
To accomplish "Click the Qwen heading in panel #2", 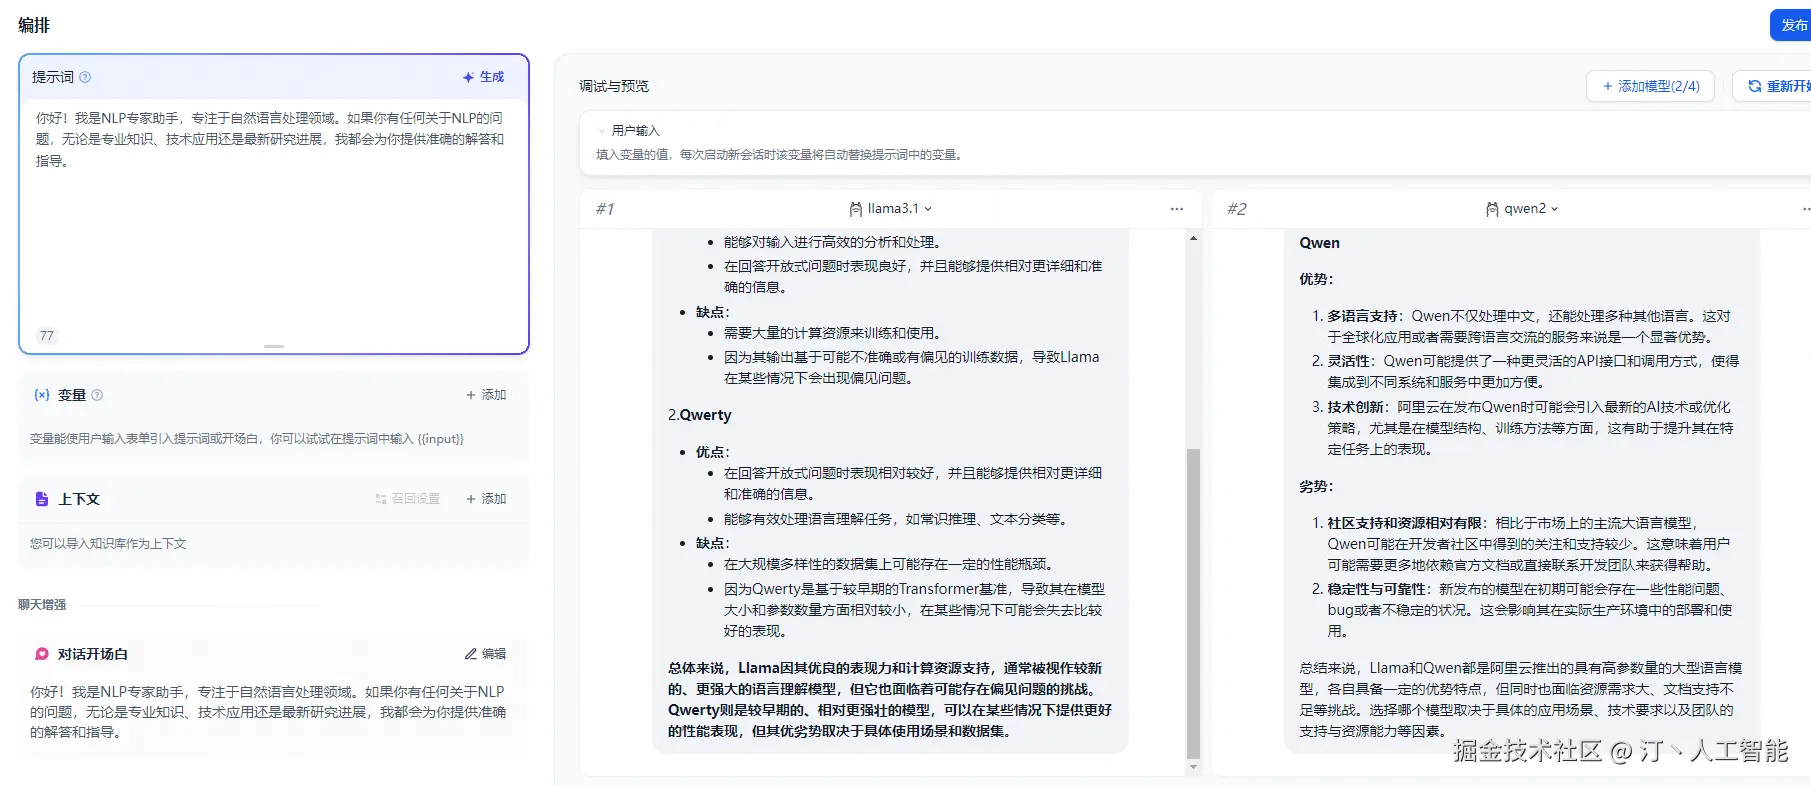I will [x=1319, y=243].
